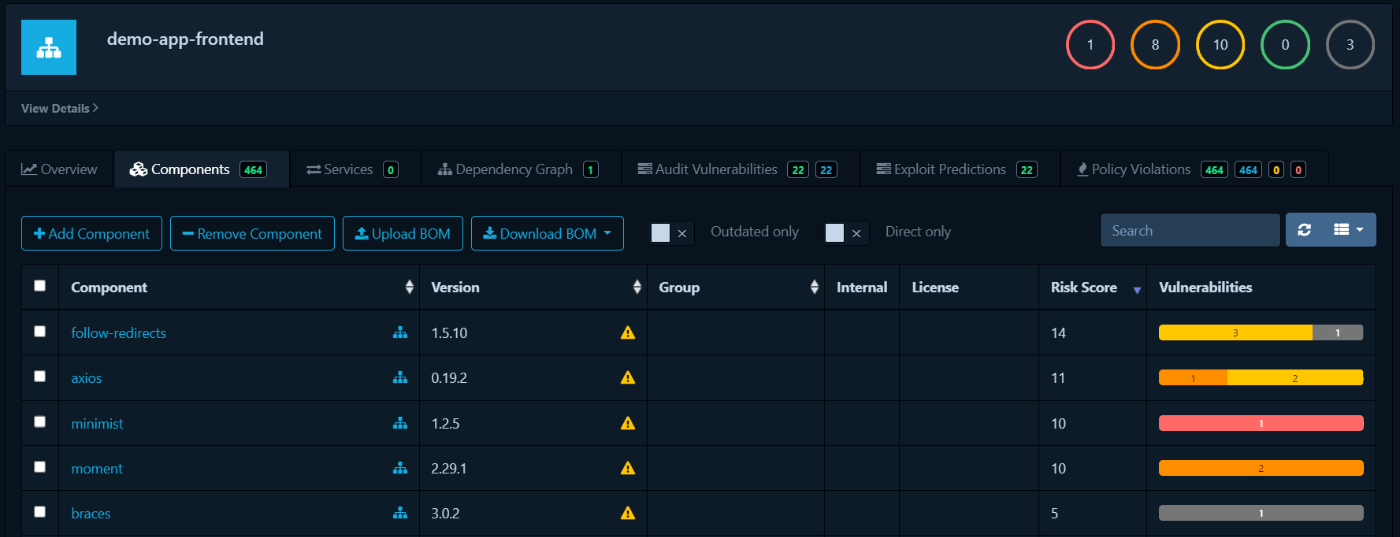Expand View Details for the project
This screenshot has height=537, width=1400.
coord(59,108)
